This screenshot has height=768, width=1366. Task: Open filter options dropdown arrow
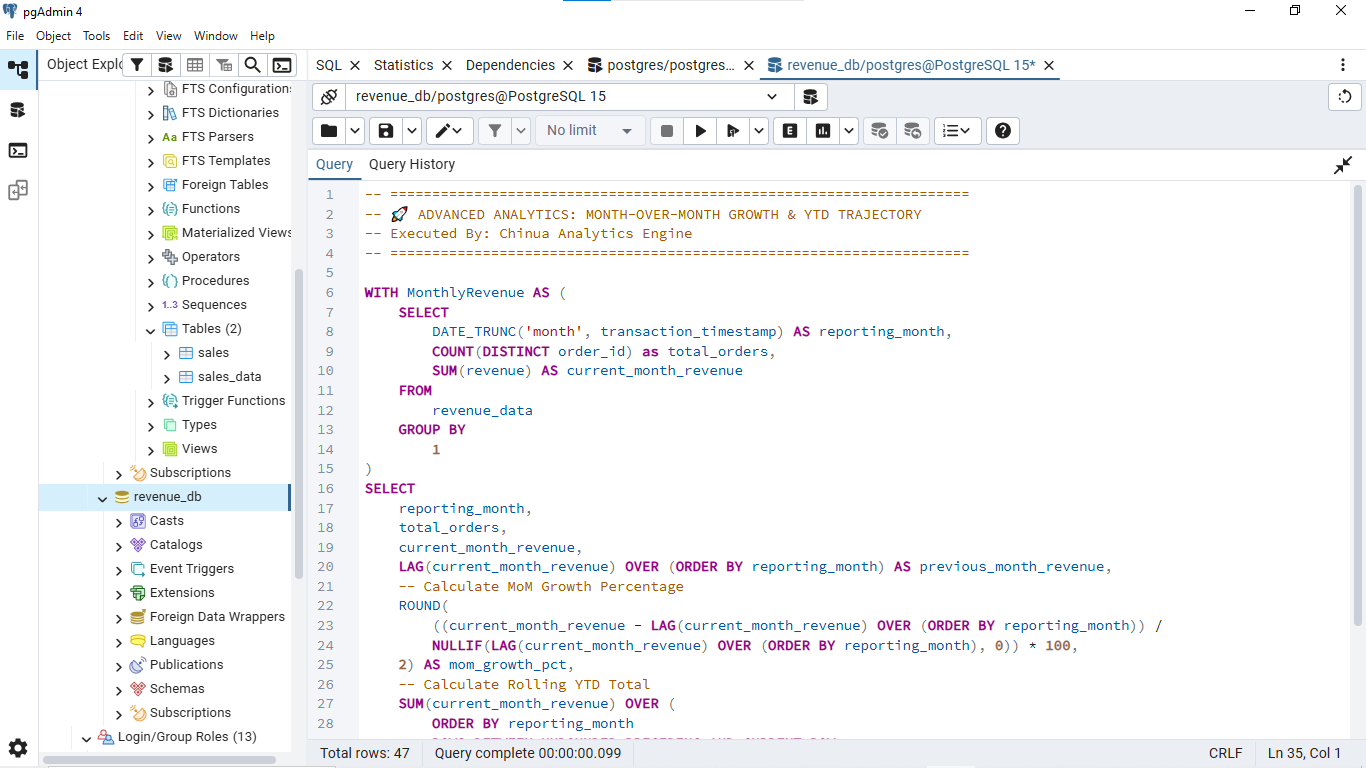coord(521,131)
